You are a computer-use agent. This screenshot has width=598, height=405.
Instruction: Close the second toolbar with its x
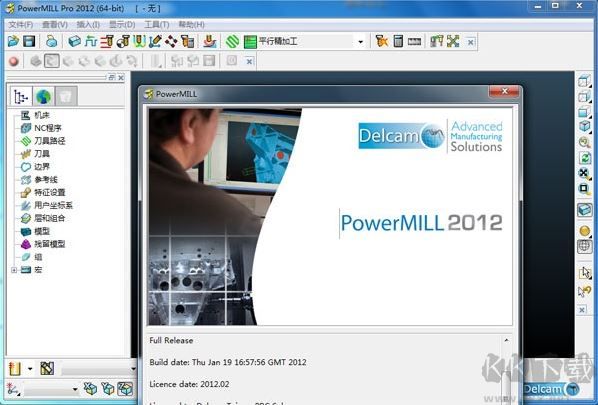pyautogui.click(x=249, y=61)
